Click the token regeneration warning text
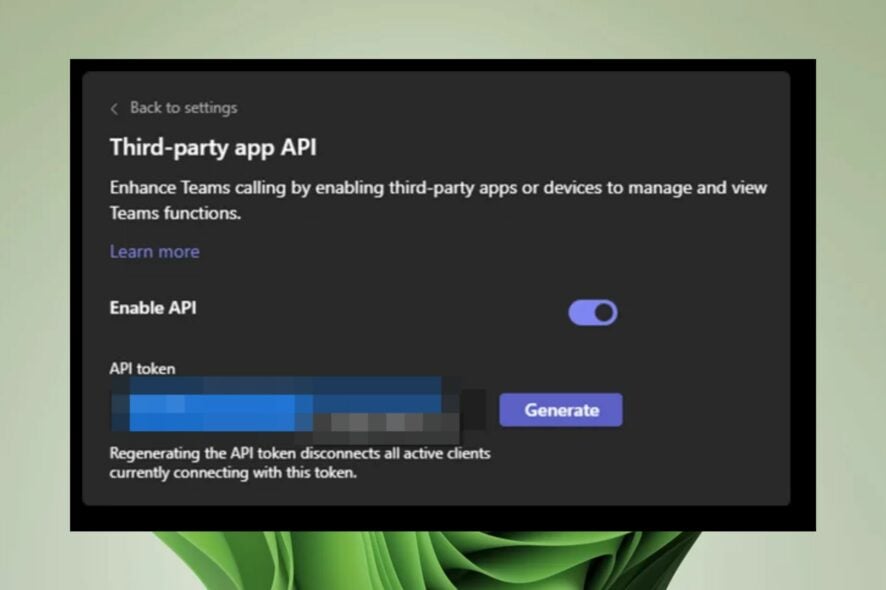Screen dimensions: 886x590 click(298, 462)
